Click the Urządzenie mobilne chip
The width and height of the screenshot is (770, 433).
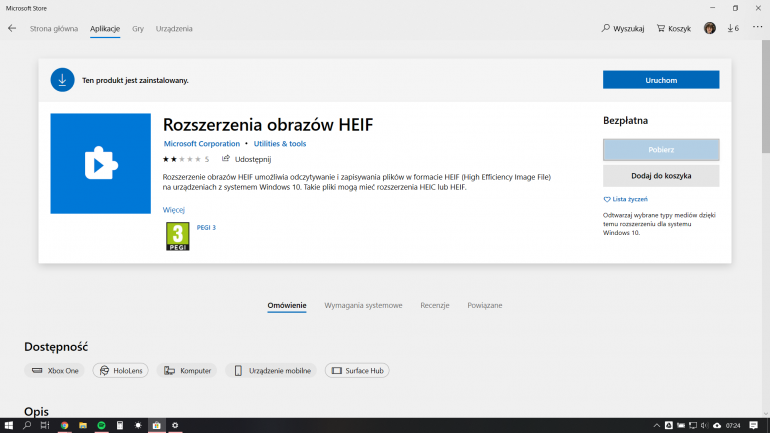(271, 371)
